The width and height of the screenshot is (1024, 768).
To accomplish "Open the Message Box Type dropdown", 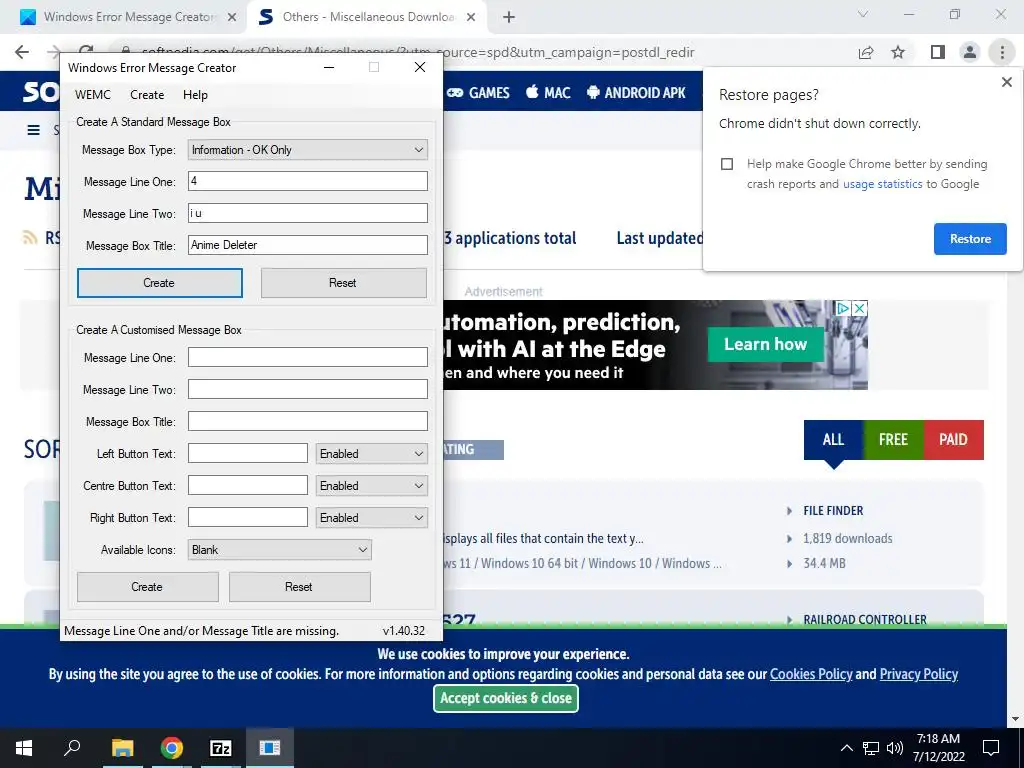I will point(308,150).
